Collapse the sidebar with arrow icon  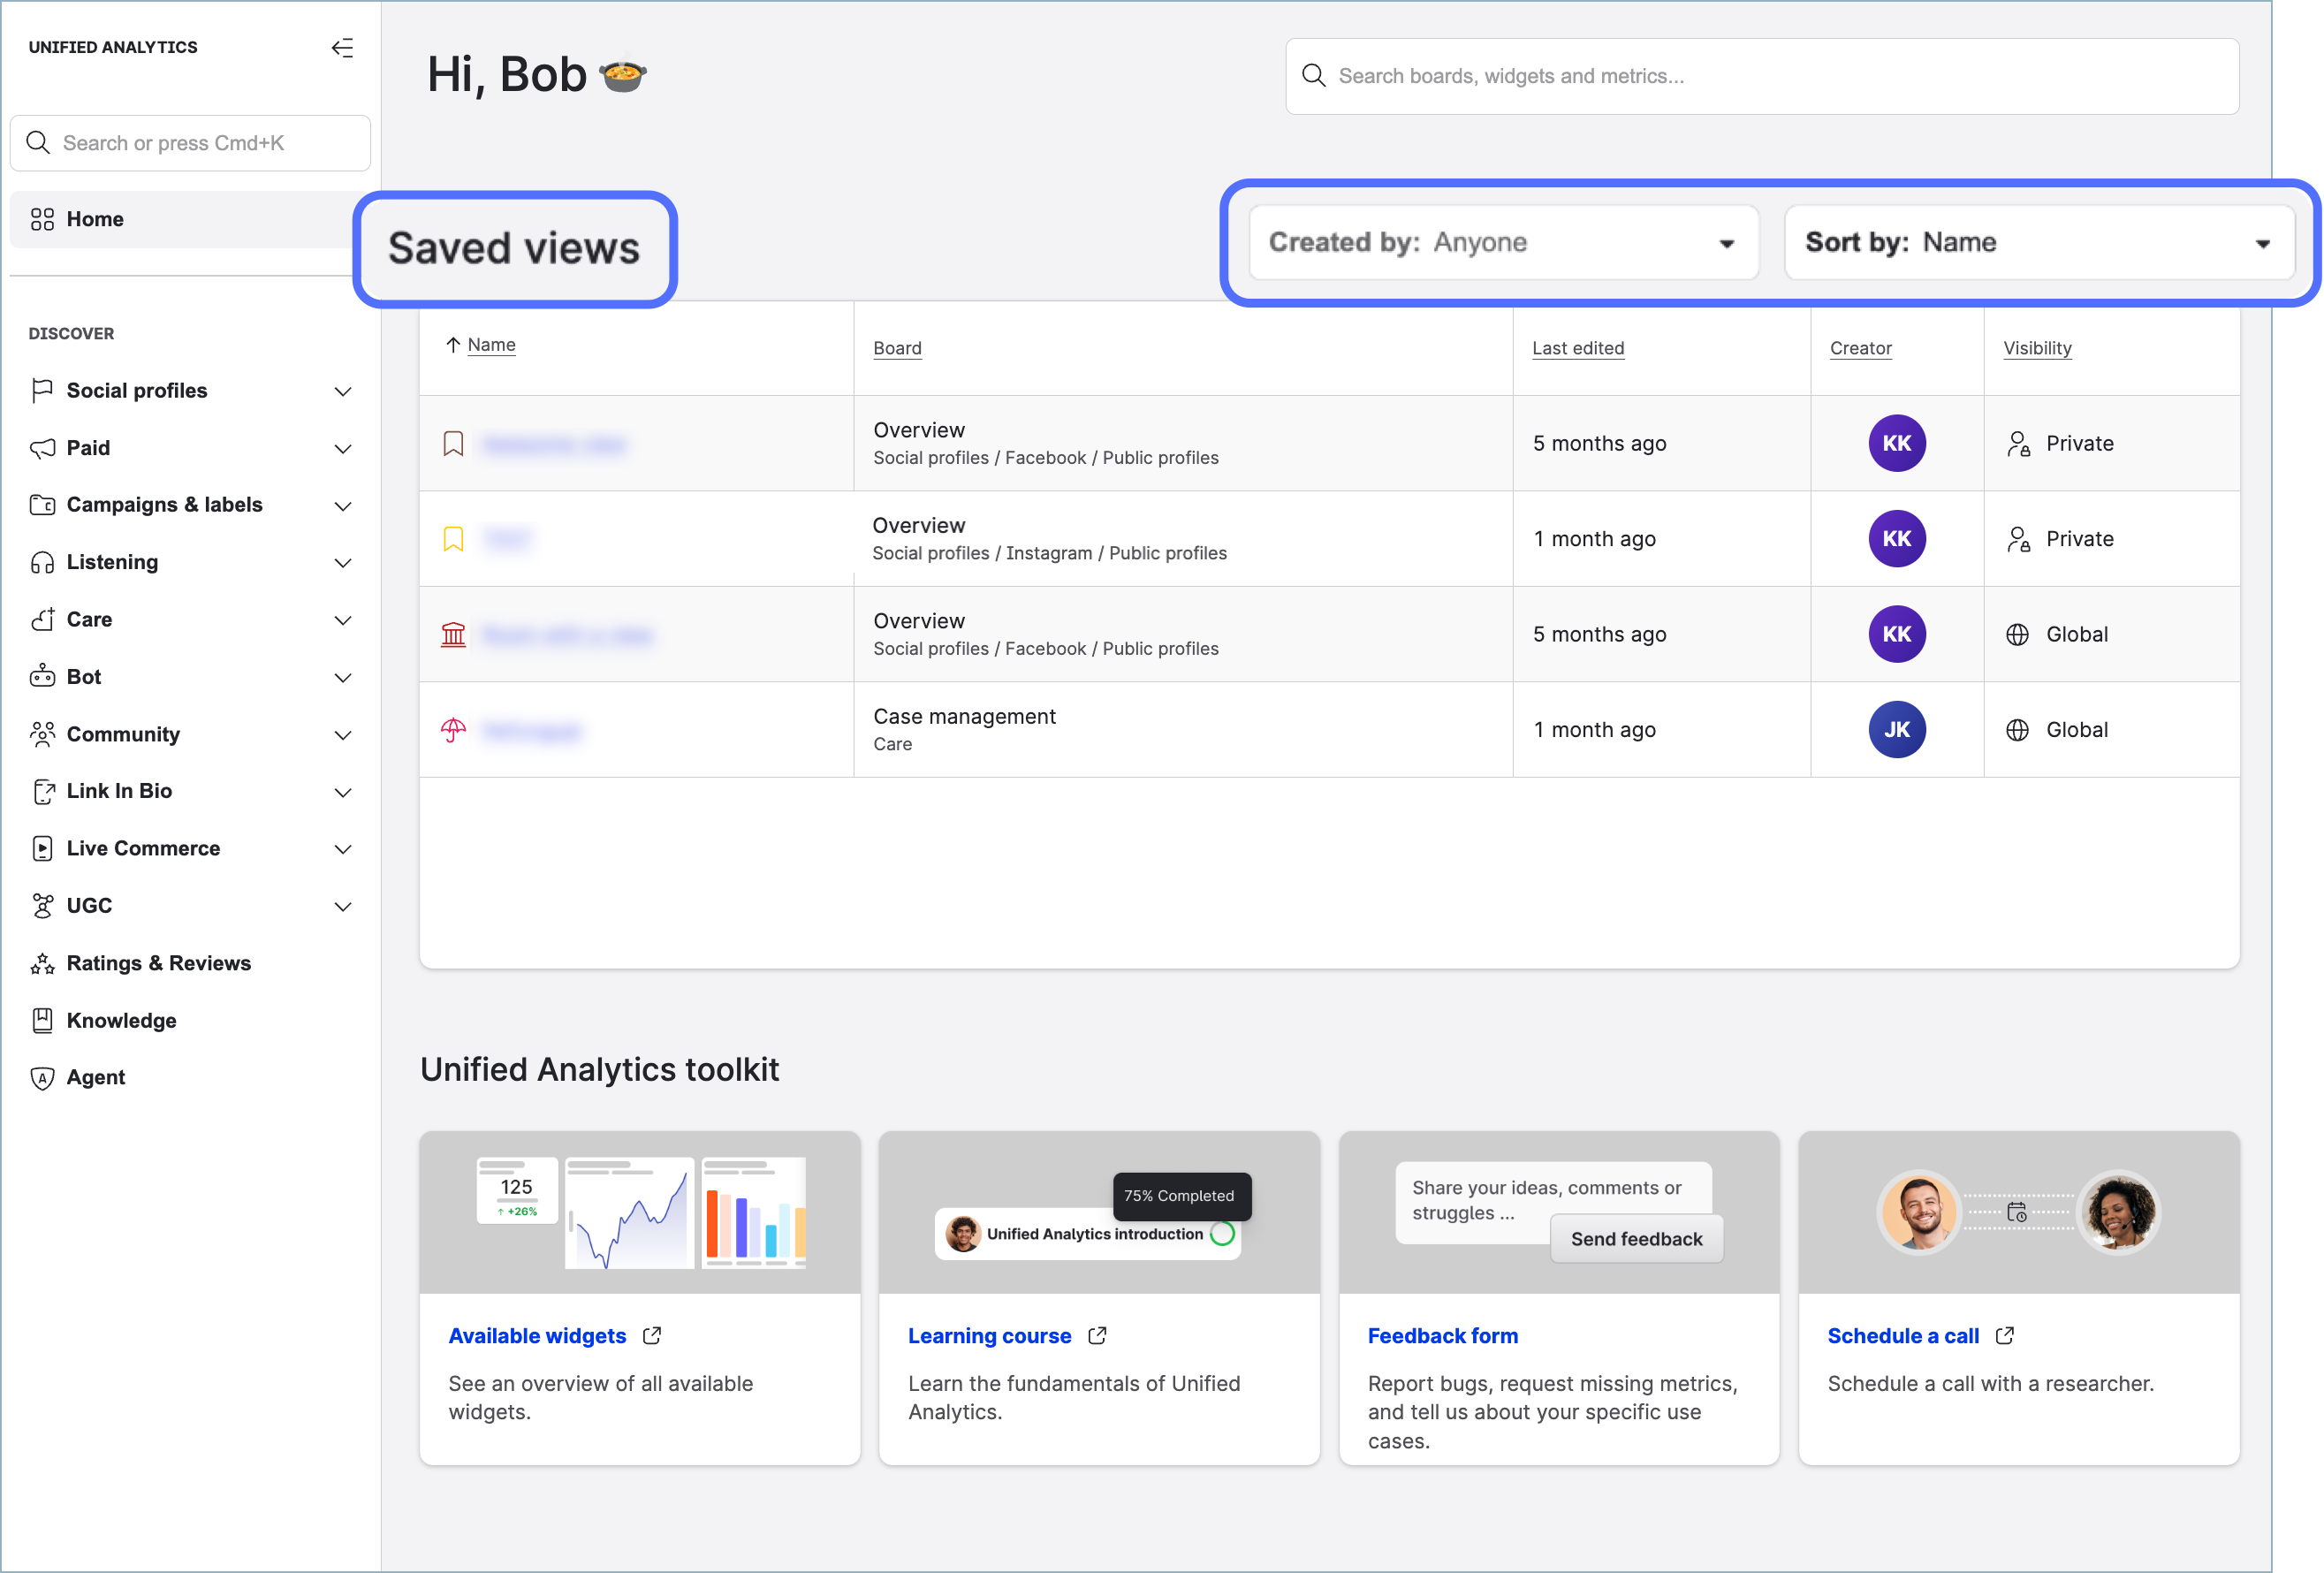click(342, 47)
